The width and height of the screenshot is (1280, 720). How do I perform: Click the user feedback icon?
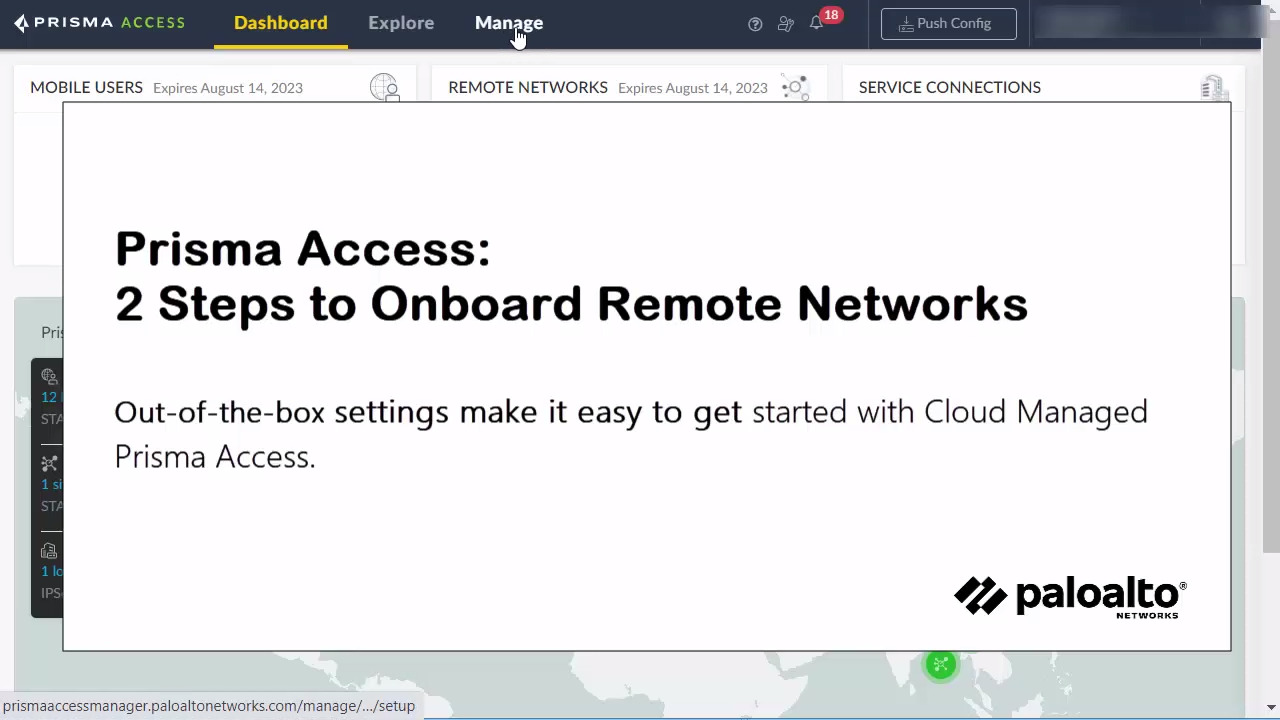pyautogui.click(x=786, y=24)
